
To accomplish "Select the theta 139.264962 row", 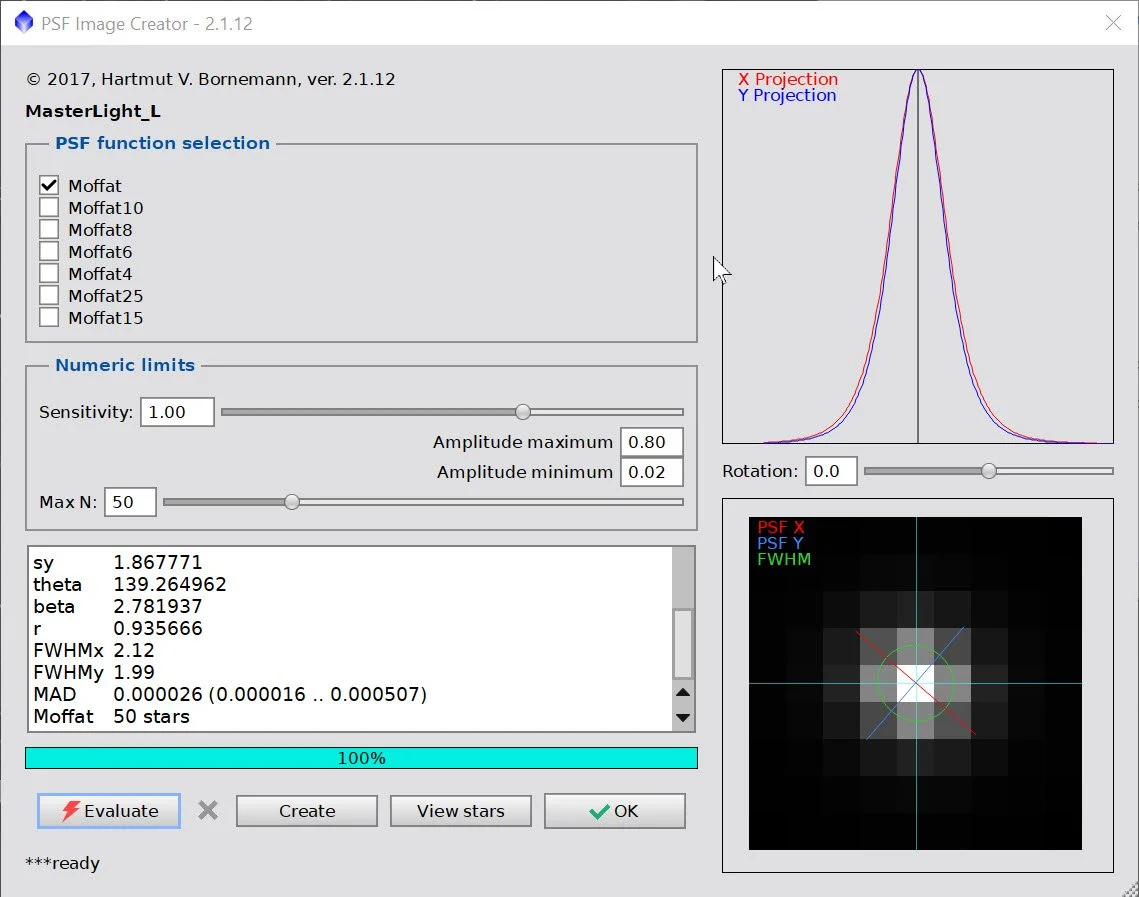I will click(352, 584).
